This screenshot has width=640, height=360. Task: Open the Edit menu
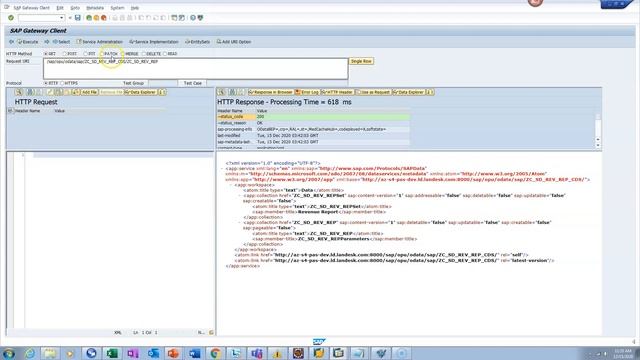60,8
